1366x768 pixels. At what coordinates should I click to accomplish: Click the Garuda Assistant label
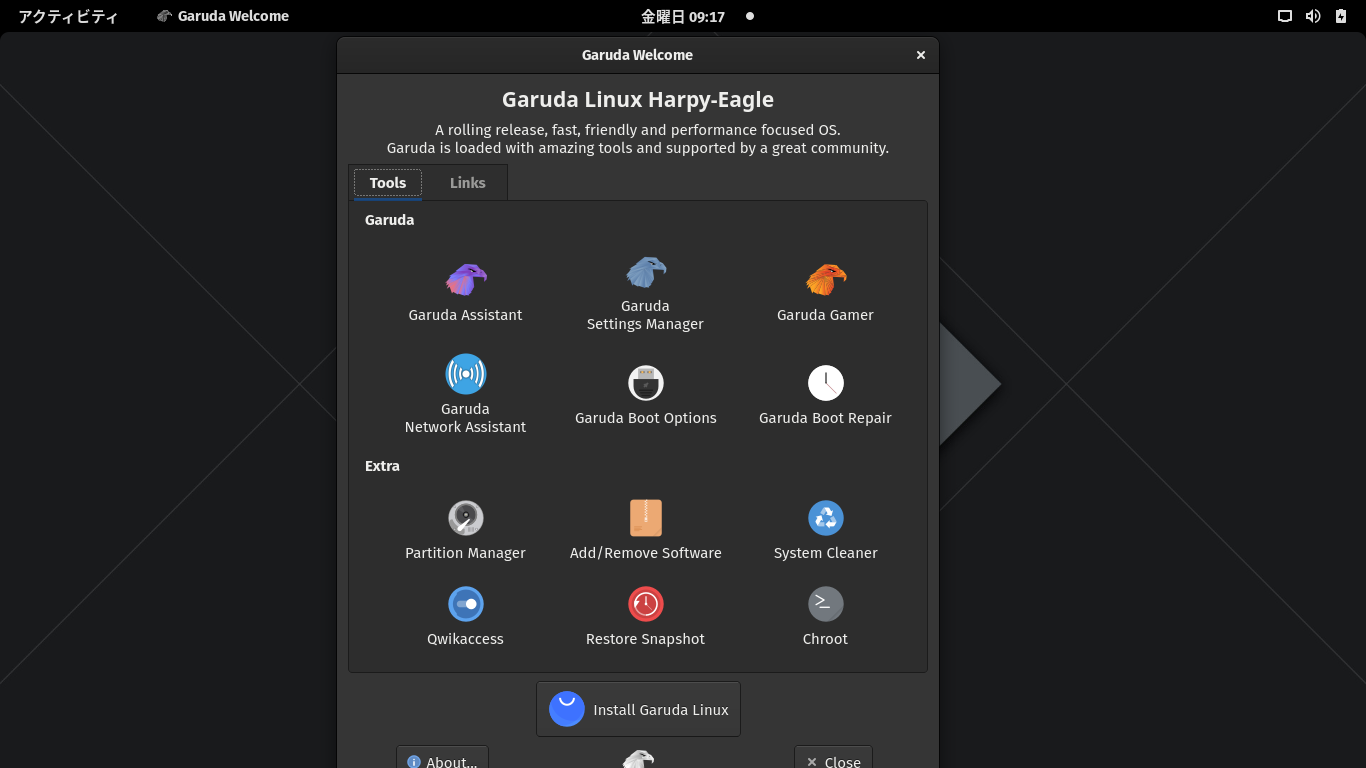pyautogui.click(x=466, y=315)
